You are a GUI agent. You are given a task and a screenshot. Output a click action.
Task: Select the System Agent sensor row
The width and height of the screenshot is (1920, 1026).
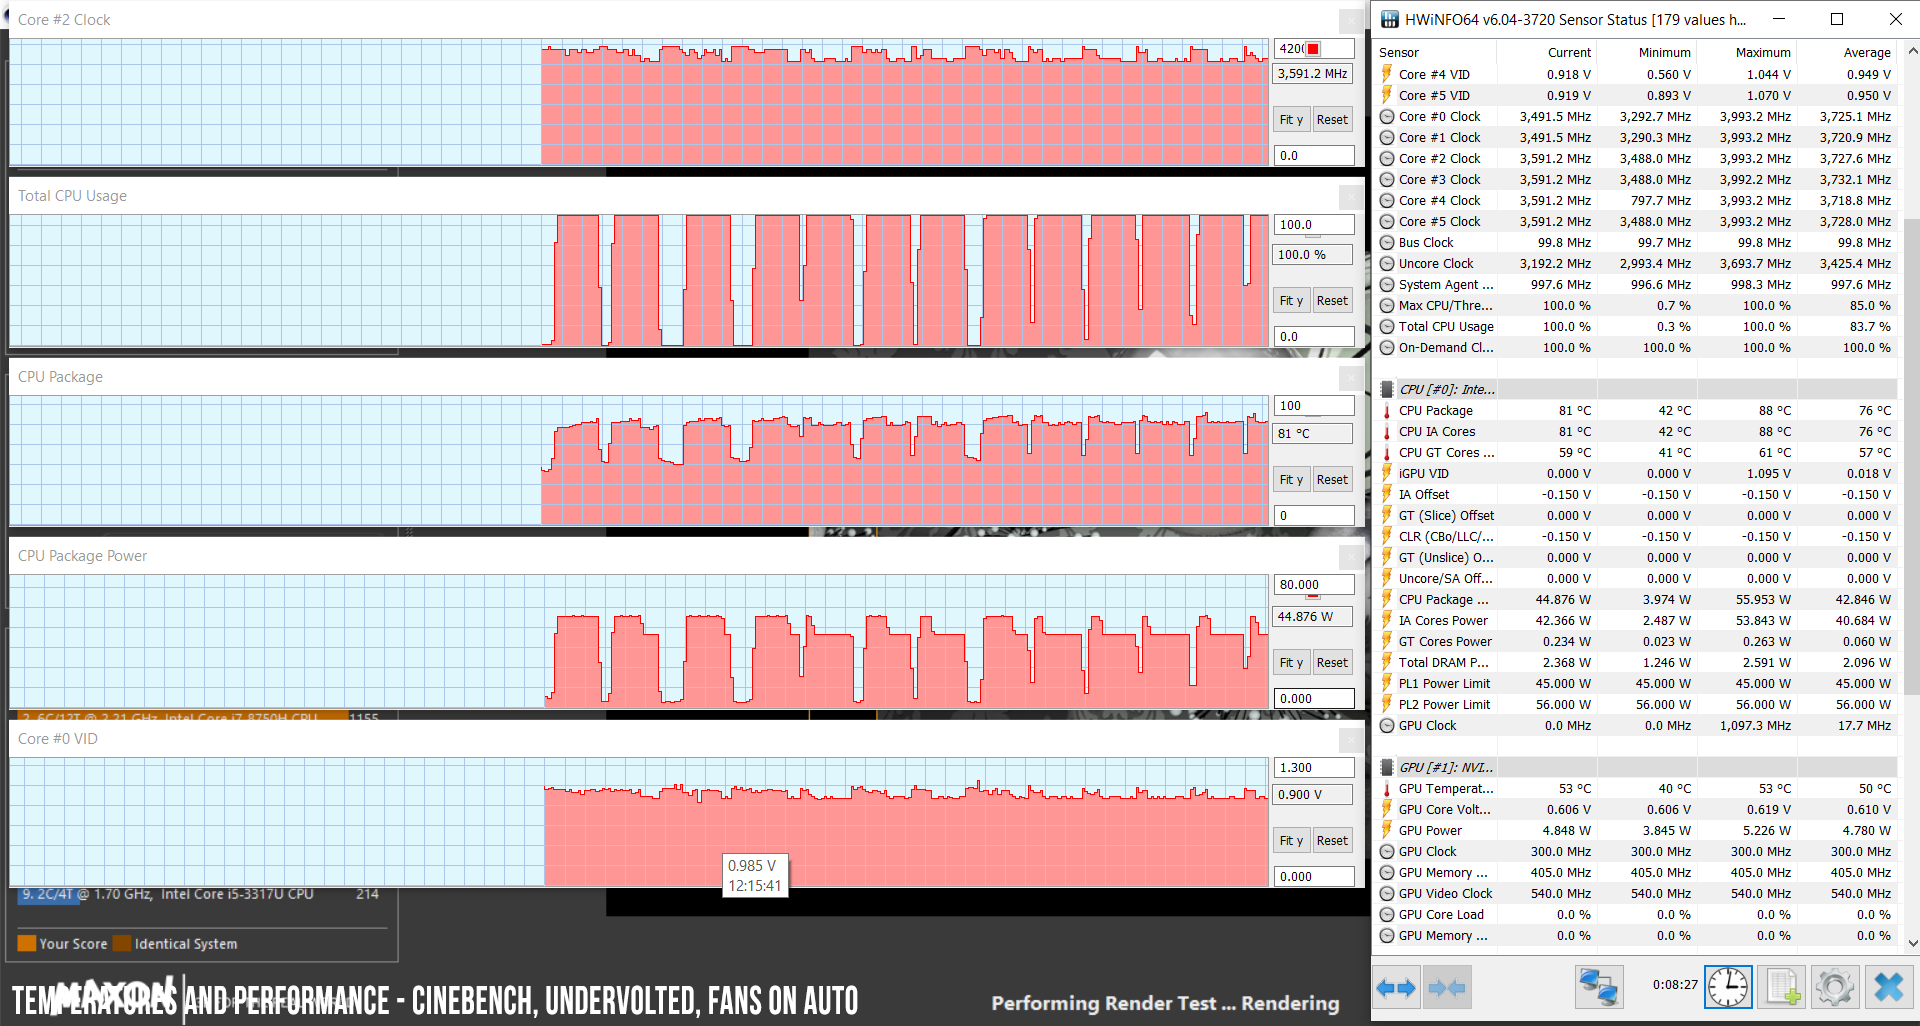(x=1636, y=285)
